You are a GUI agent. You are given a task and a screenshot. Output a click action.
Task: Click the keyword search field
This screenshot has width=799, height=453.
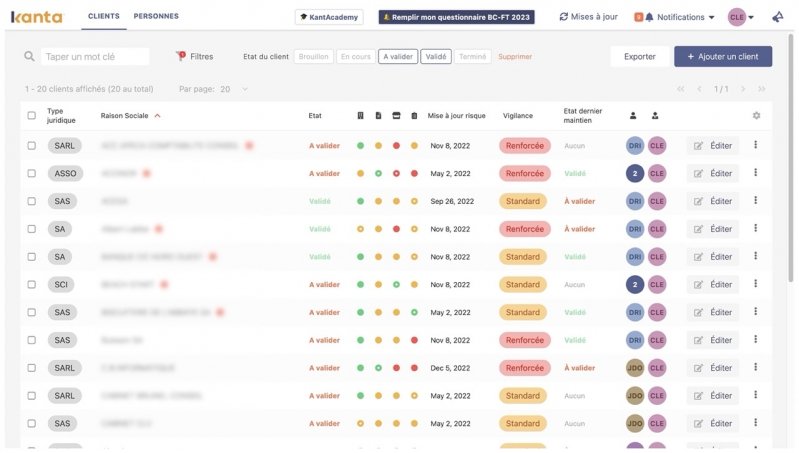pos(96,57)
